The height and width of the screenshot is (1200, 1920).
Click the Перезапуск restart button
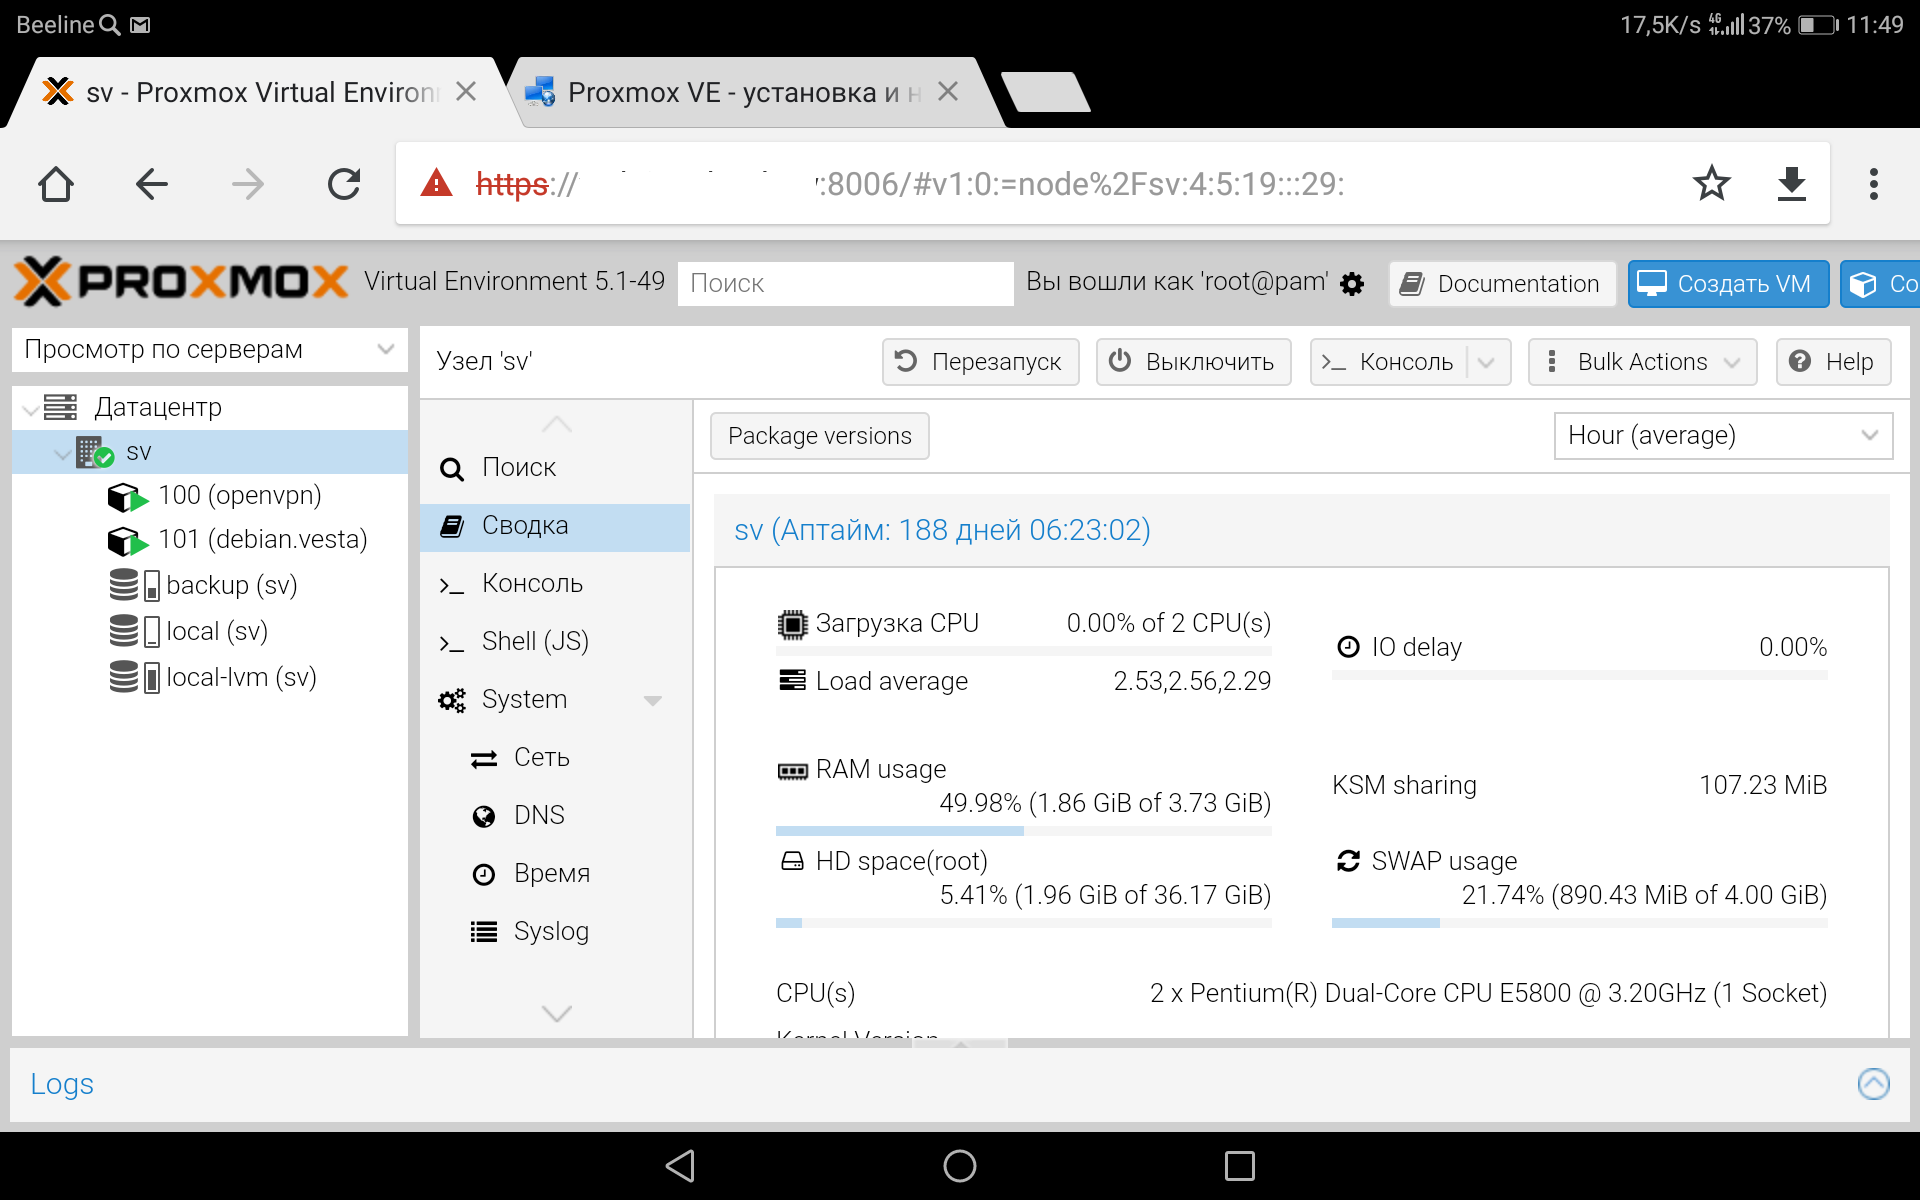980,362
